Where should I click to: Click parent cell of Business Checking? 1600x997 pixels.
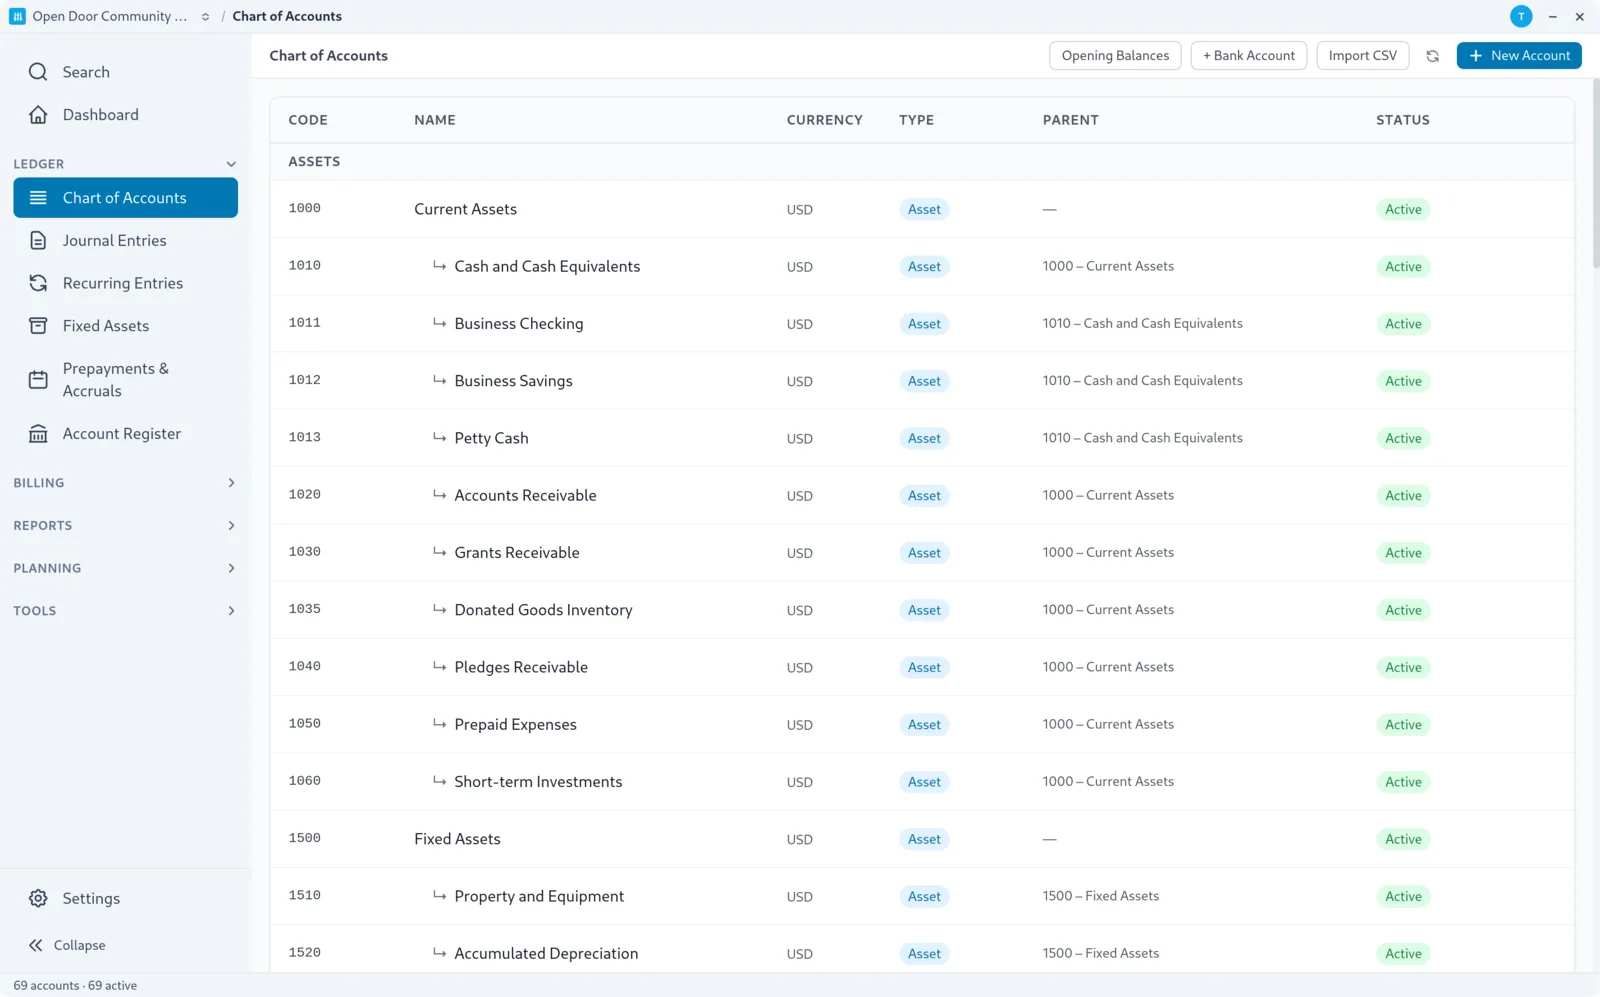1143,324
